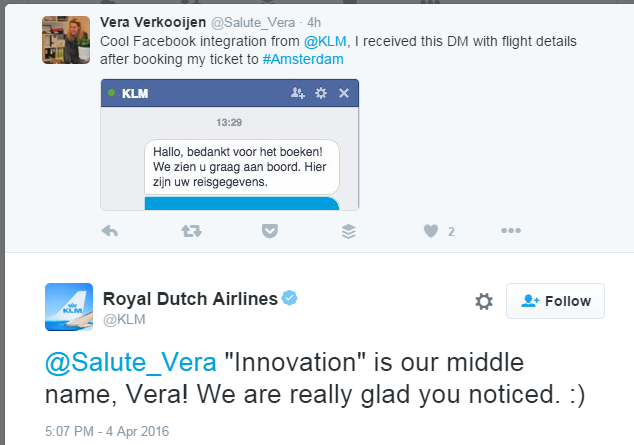634x445 pixels.
Task: Click the Buffer stack icon
Action: pyautogui.click(x=348, y=231)
